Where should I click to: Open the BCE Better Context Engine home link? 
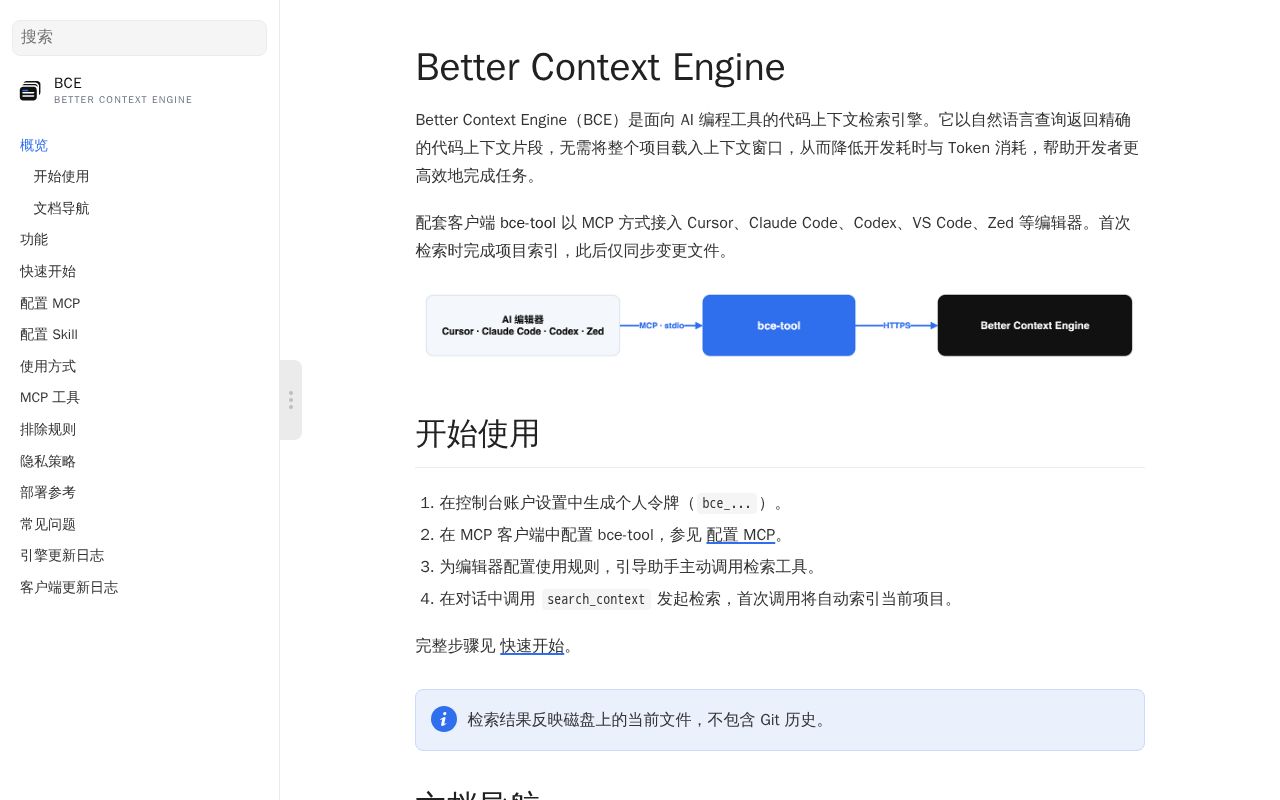pyautogui.click(x=106, y=91)
